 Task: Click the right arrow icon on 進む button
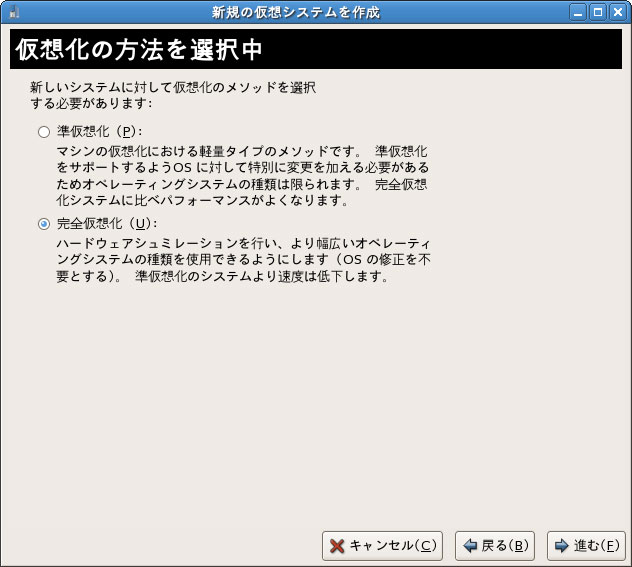point(561,546)
